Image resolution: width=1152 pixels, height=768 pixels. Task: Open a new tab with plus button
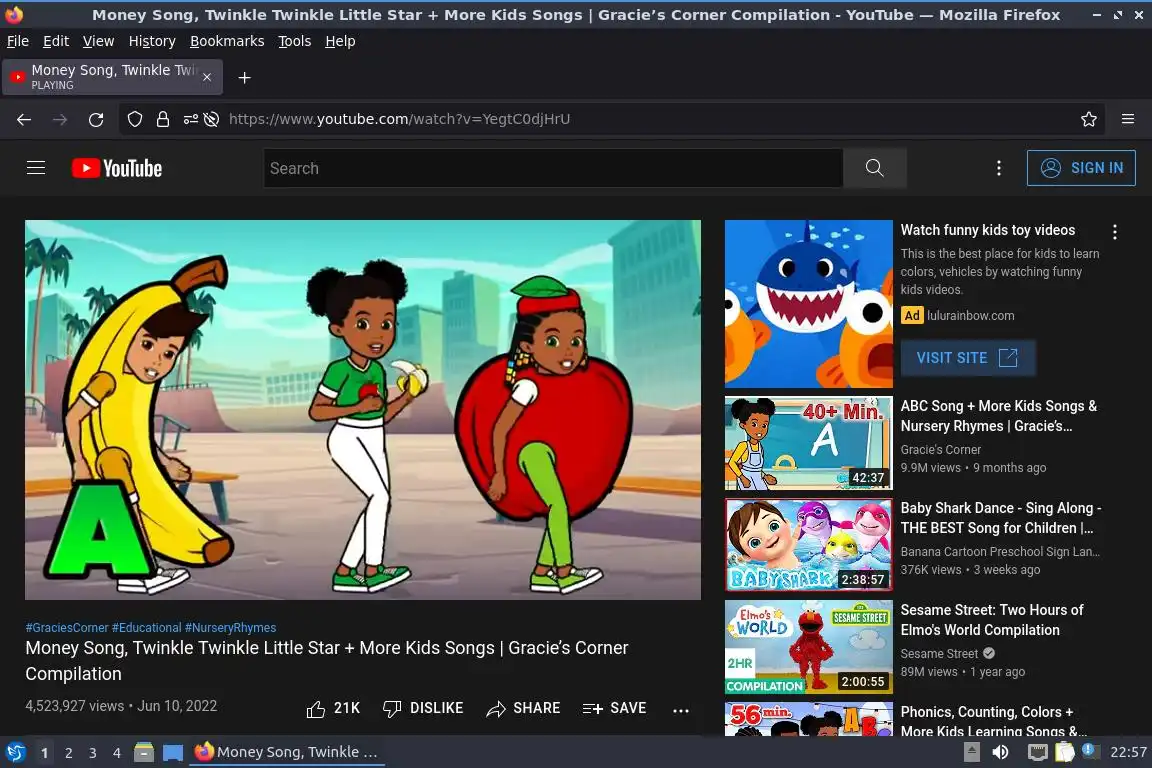click(x=245, y=77)
